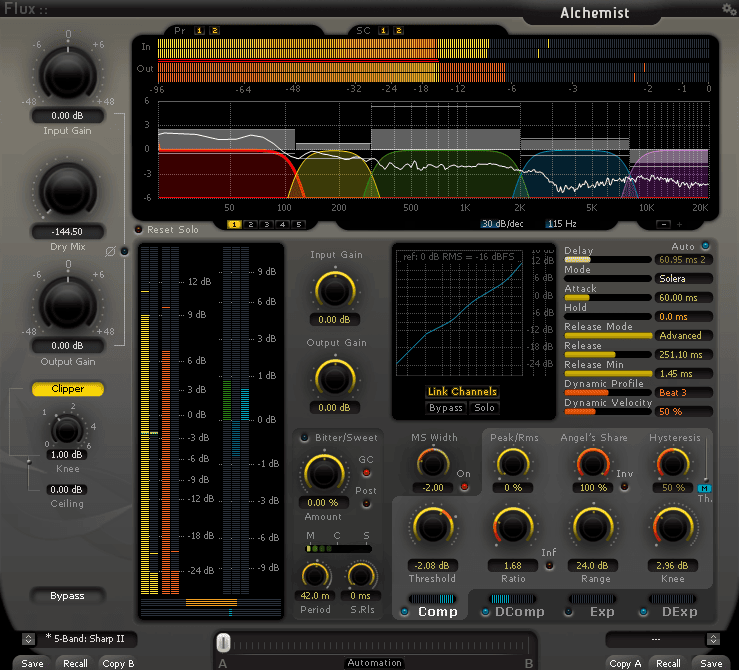Toggle the Post LED

coord(366,504)
